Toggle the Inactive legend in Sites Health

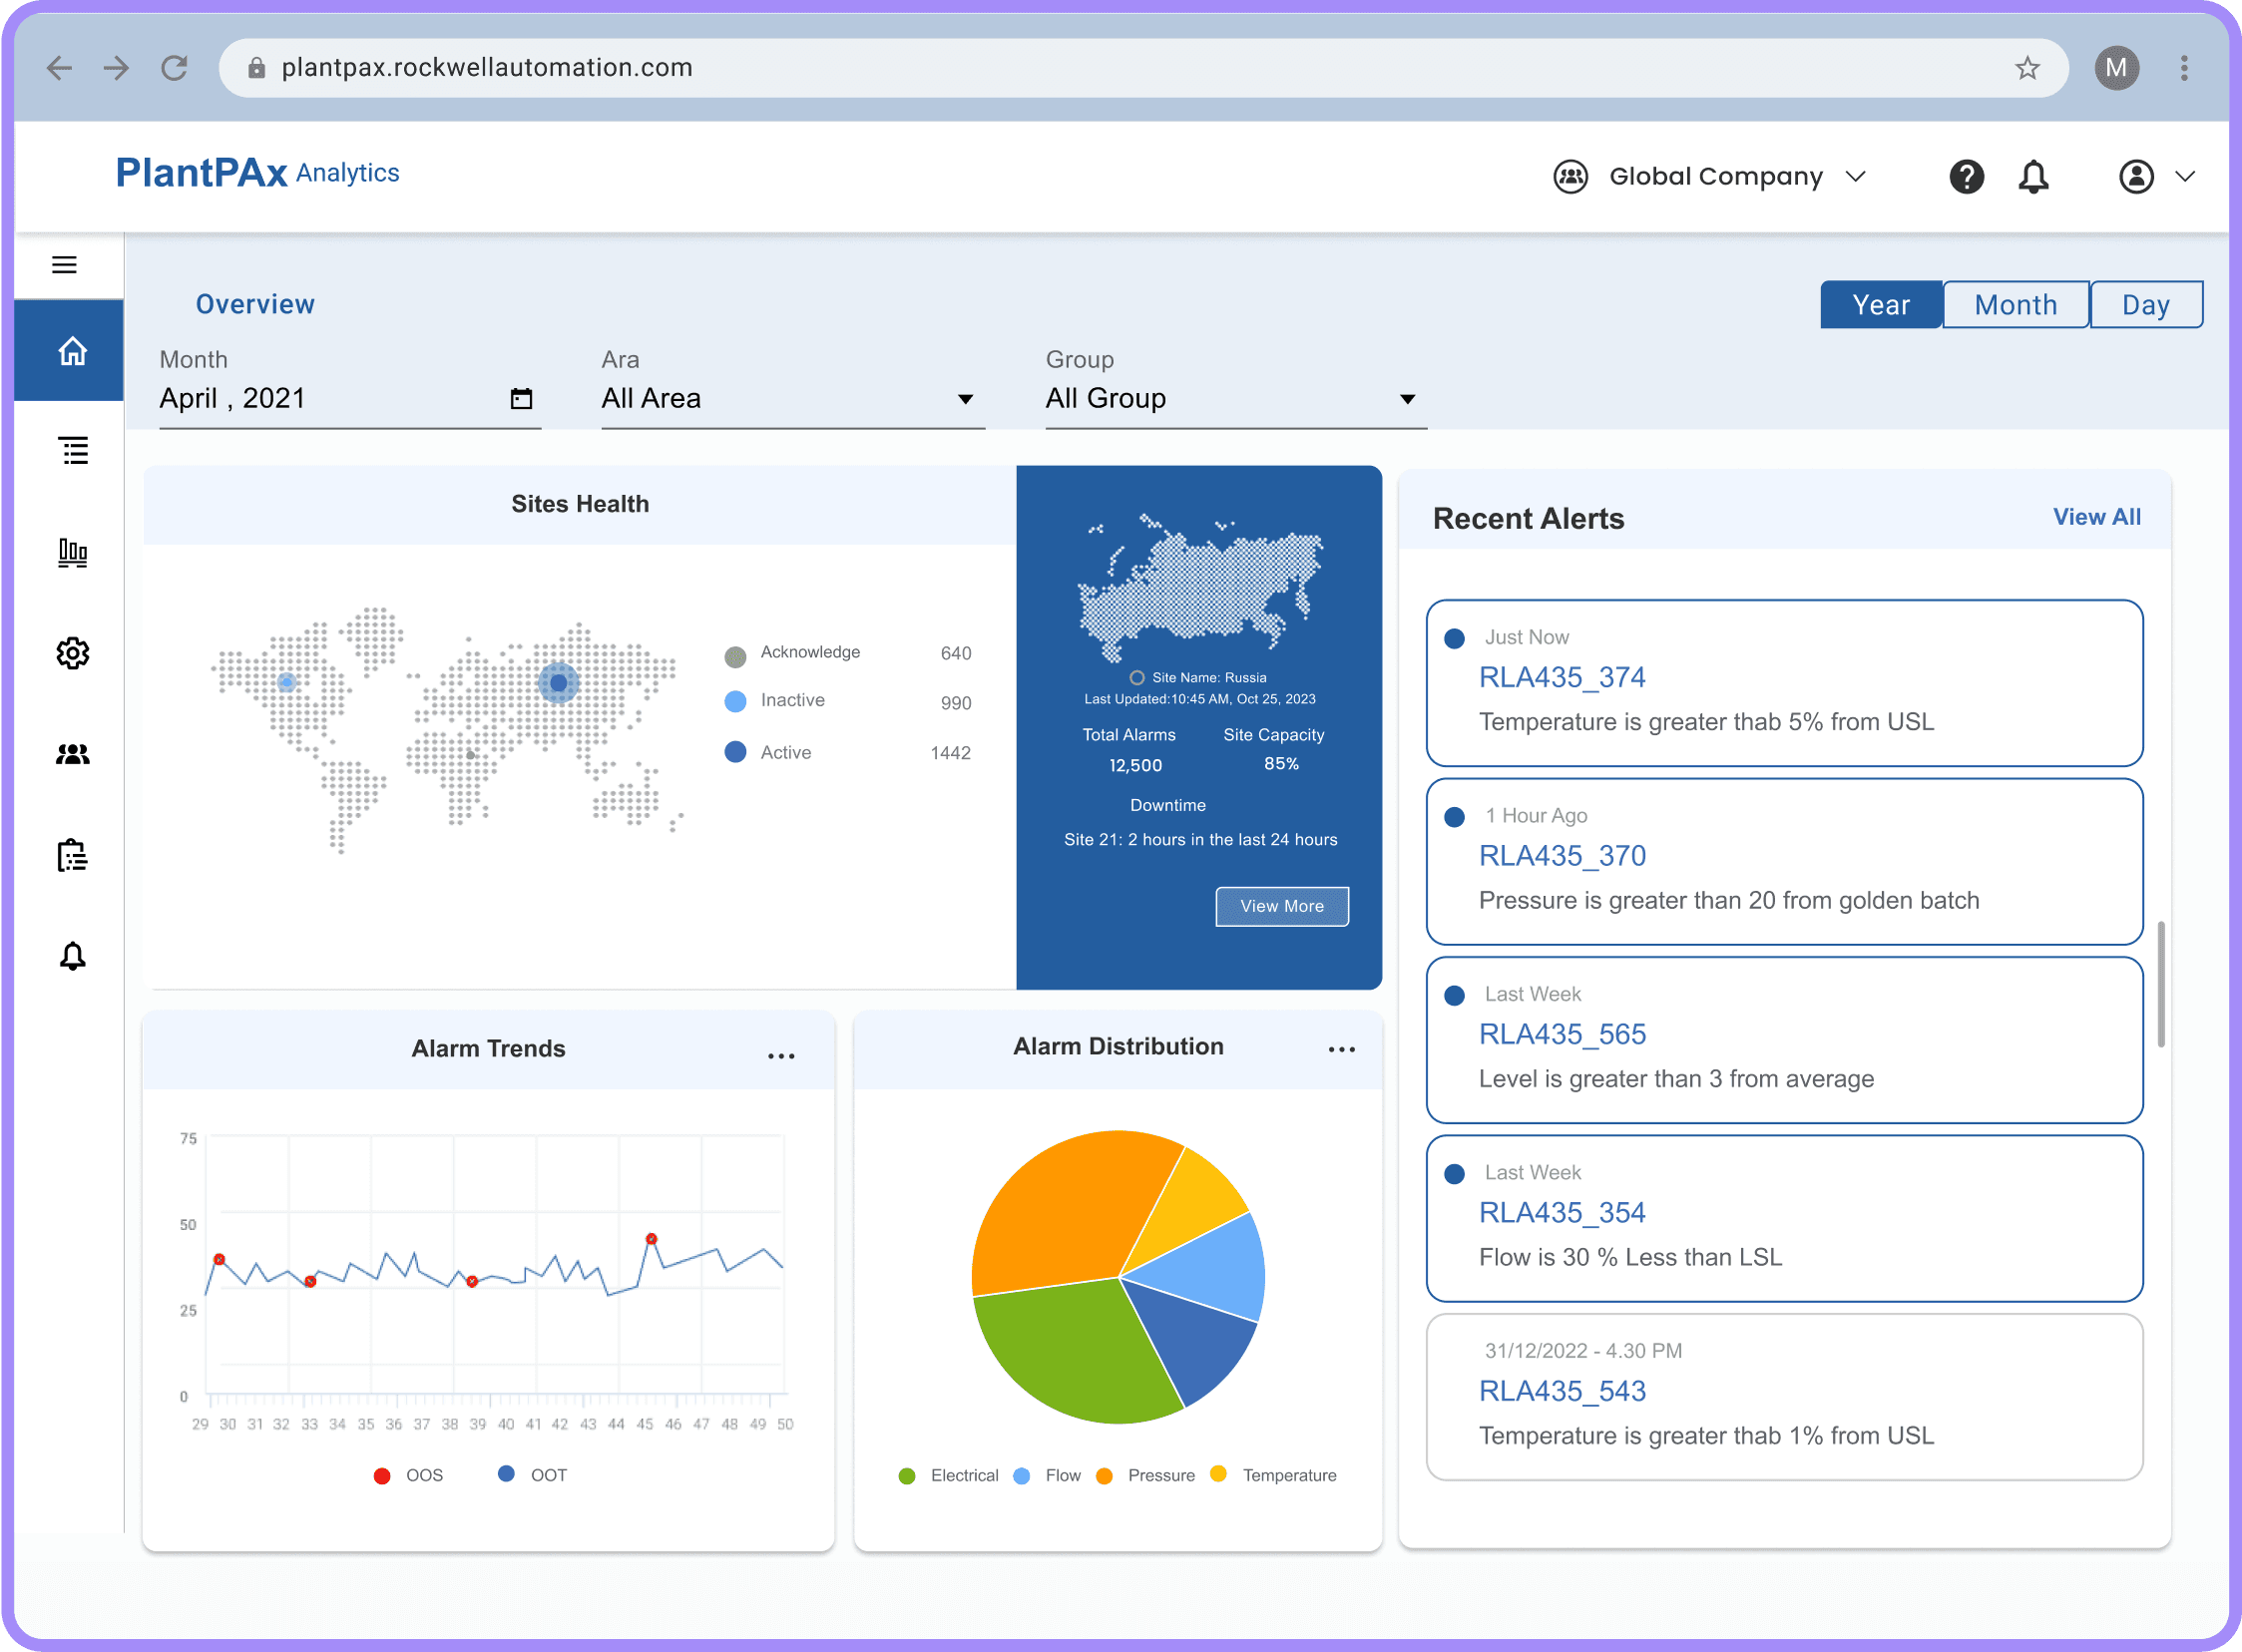point(775,701)
